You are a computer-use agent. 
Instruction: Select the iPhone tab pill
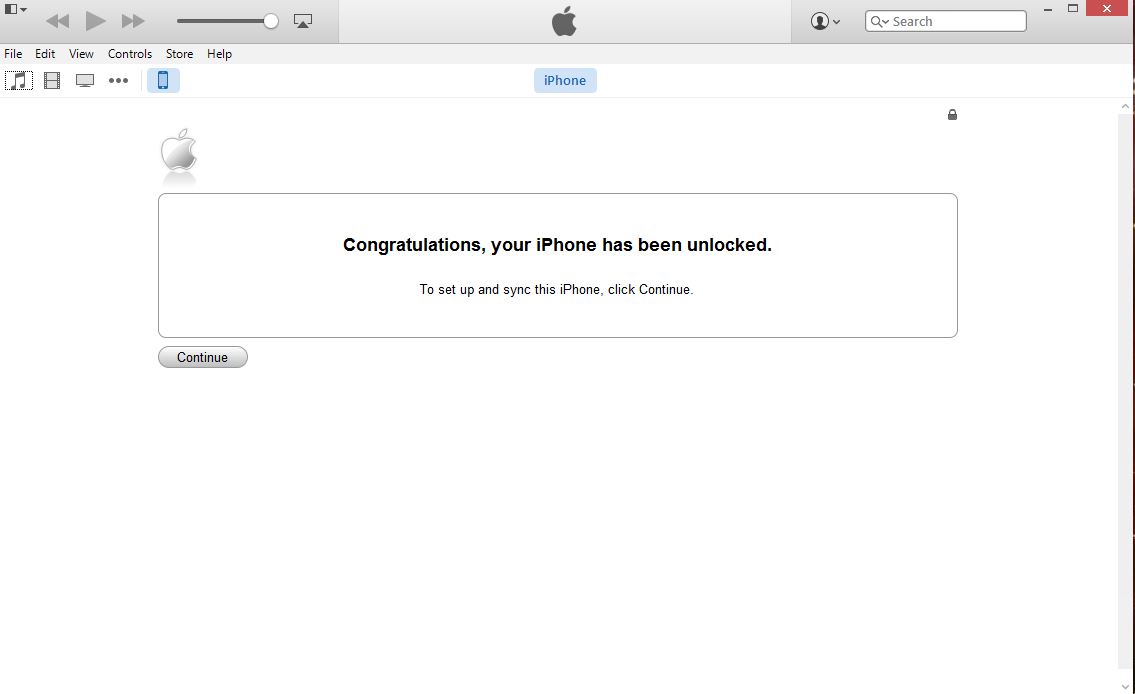click(565, 80)
